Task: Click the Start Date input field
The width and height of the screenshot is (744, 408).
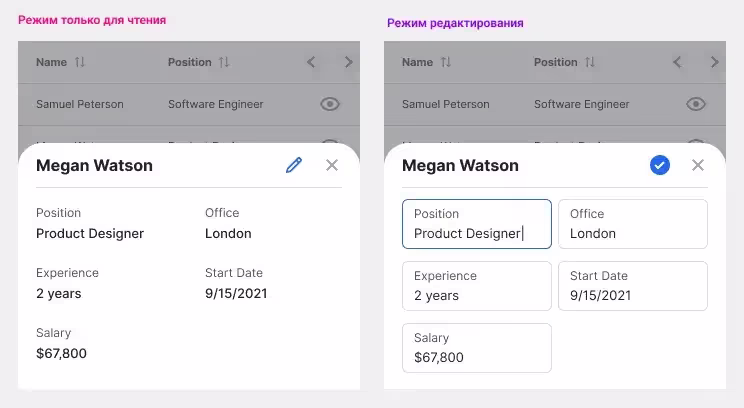Action: 632,286
